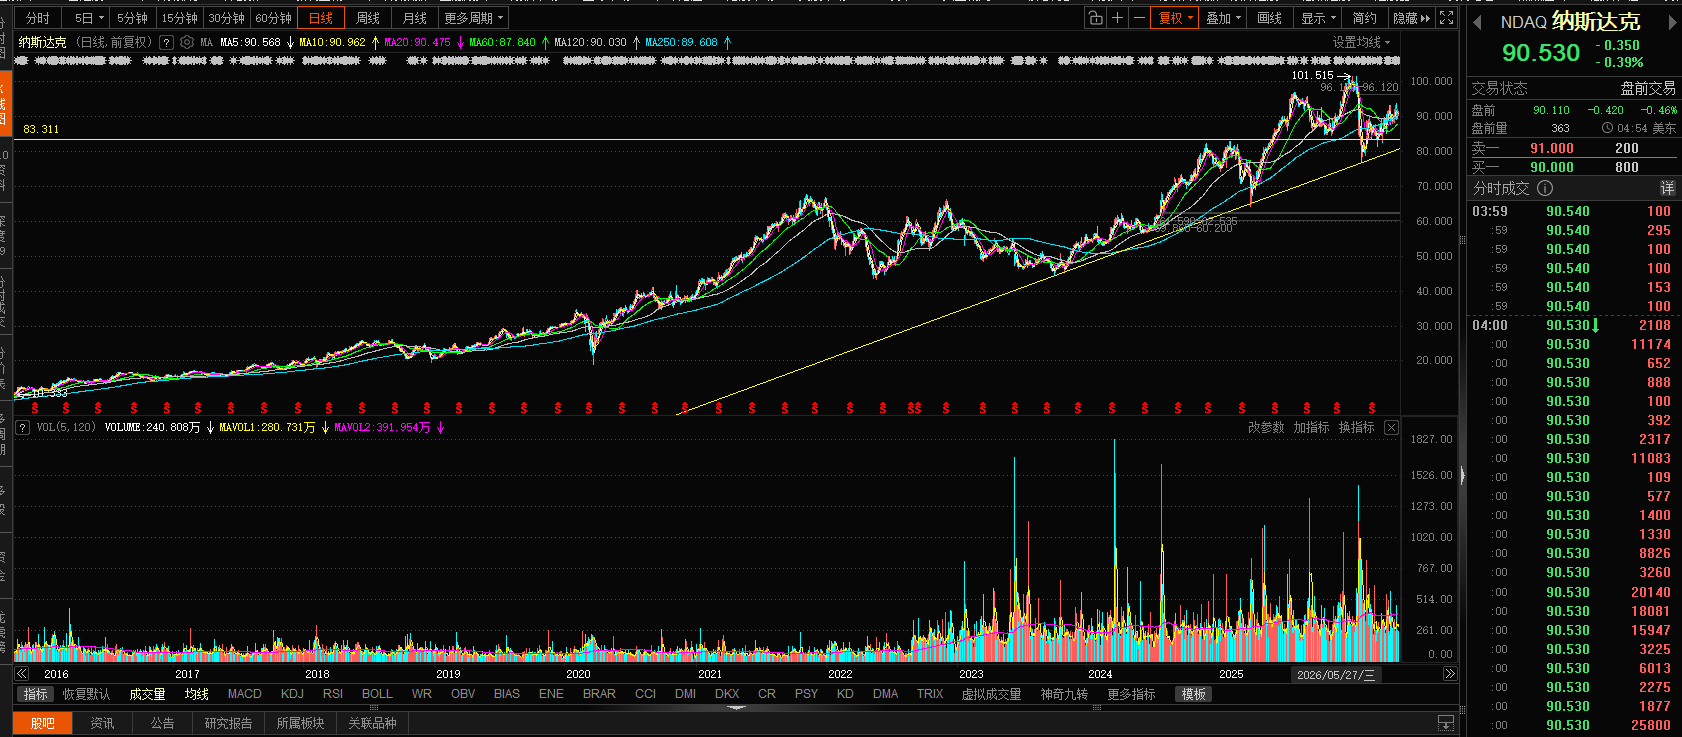
Task: Click 改参数 to edit indicator parameters
Action: tap(1266, 427)
